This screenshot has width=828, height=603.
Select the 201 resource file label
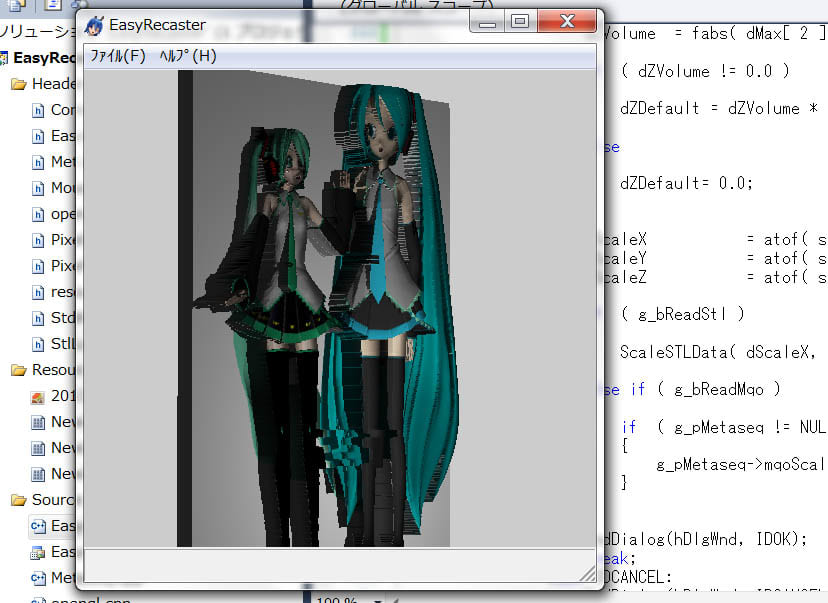click(63, 396)
